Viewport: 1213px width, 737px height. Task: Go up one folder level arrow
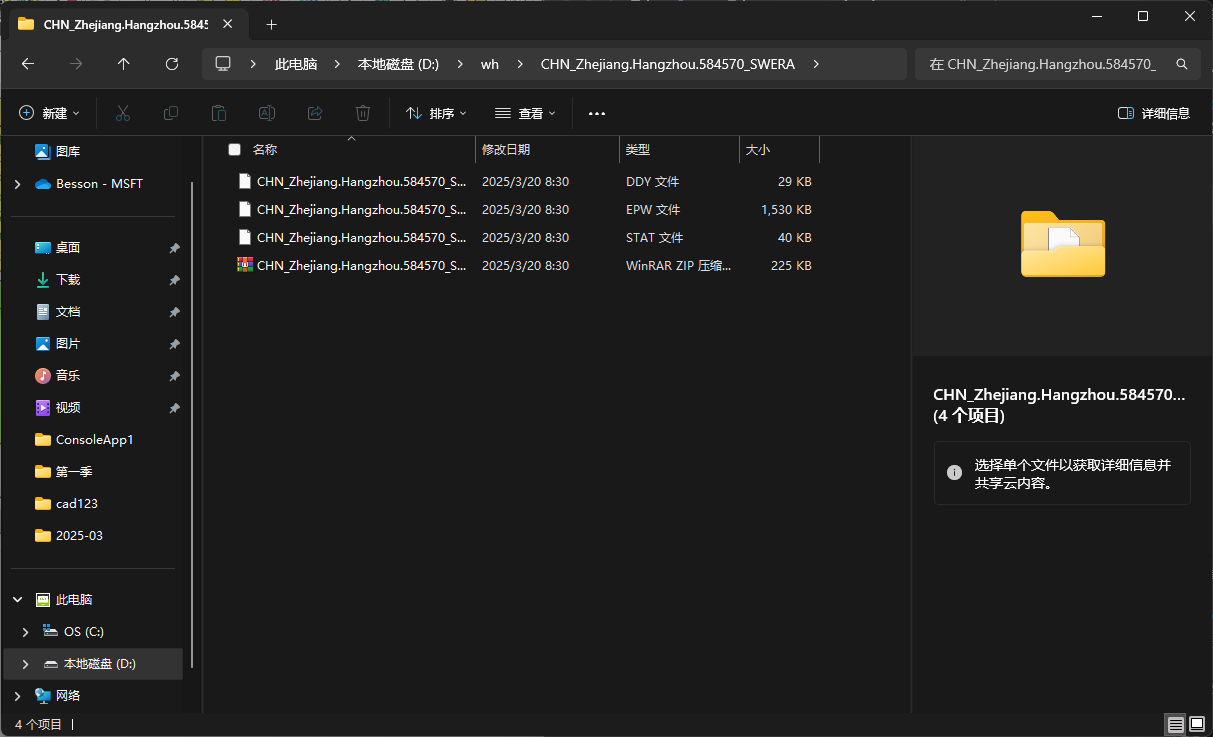point(124,63)
